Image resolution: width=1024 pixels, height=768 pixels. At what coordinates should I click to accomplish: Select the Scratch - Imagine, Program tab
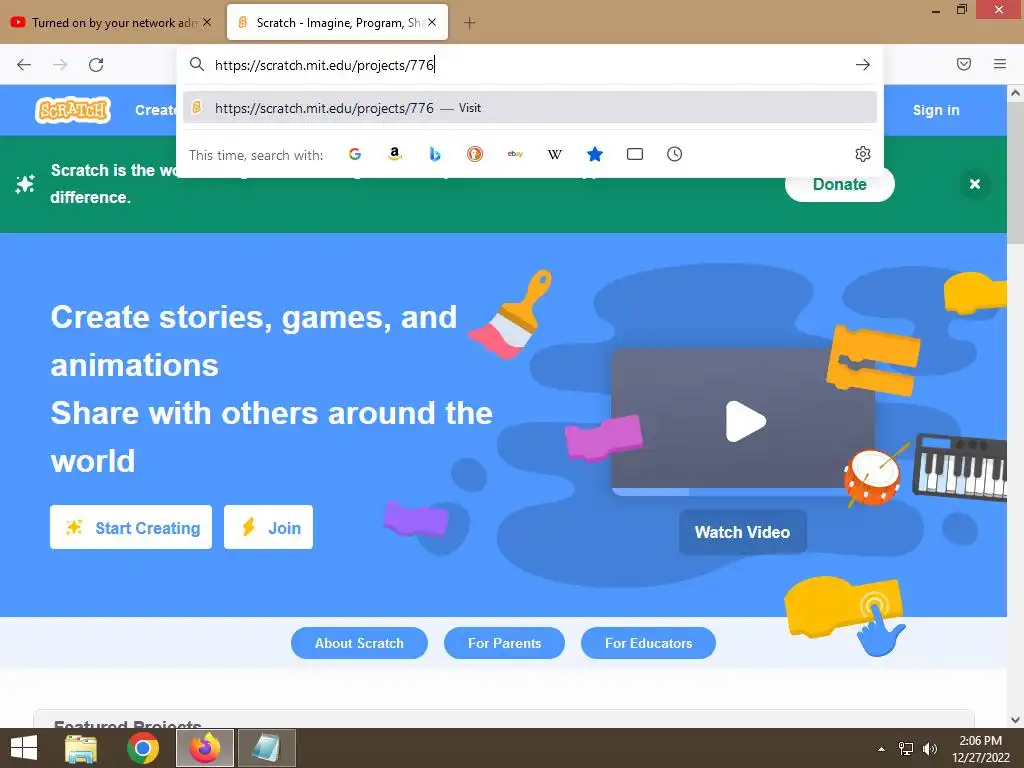[x=338, y=23]
